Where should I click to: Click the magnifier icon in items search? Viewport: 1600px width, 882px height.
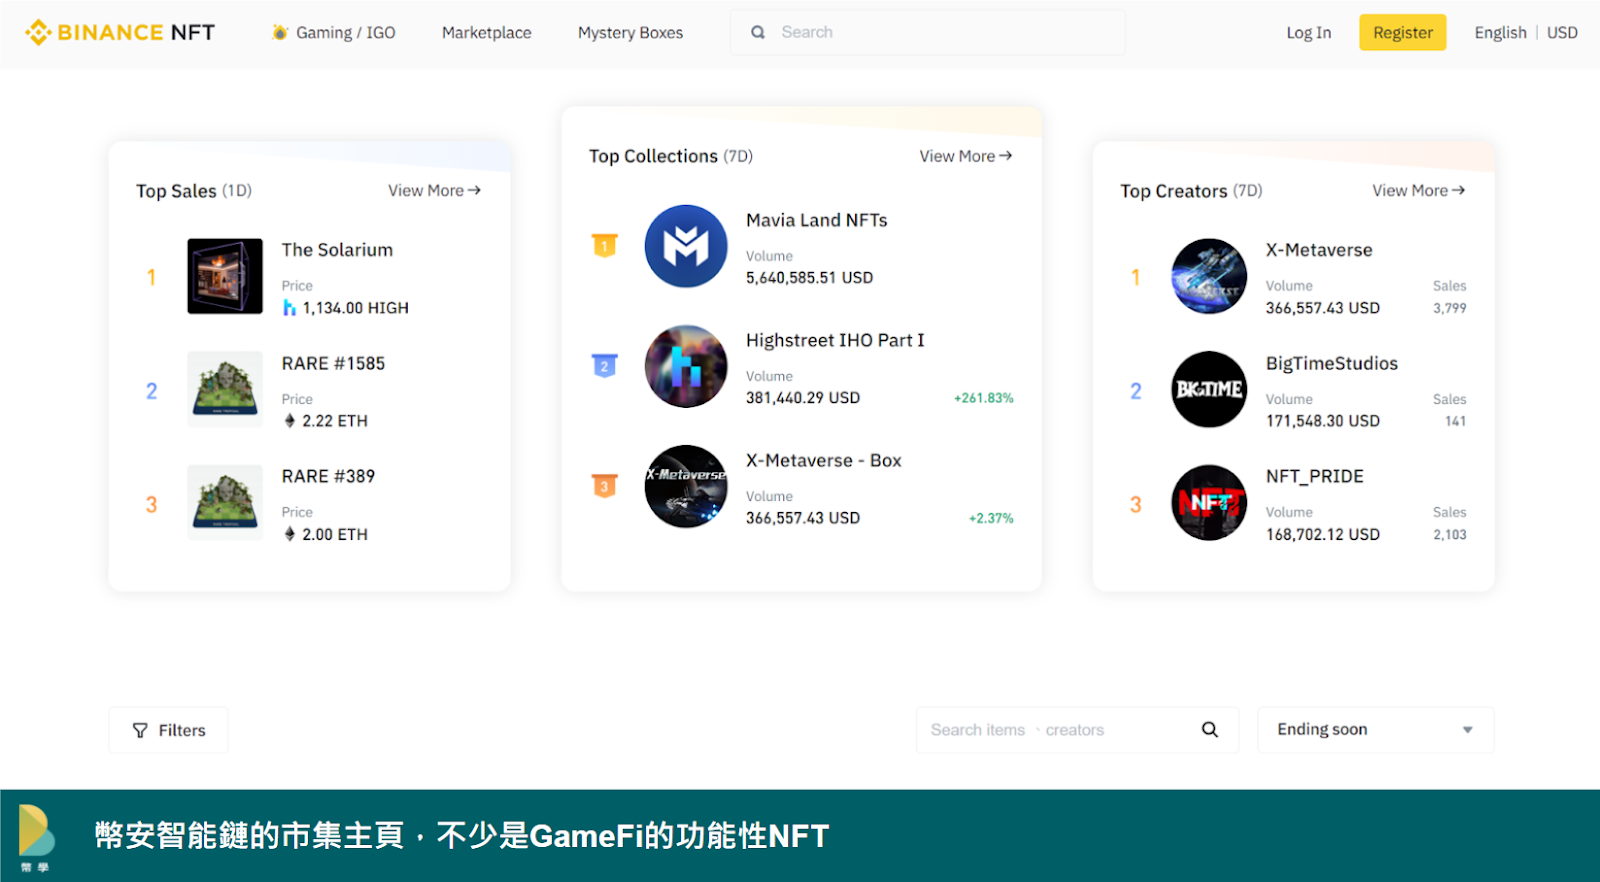tap(1210, 730)
